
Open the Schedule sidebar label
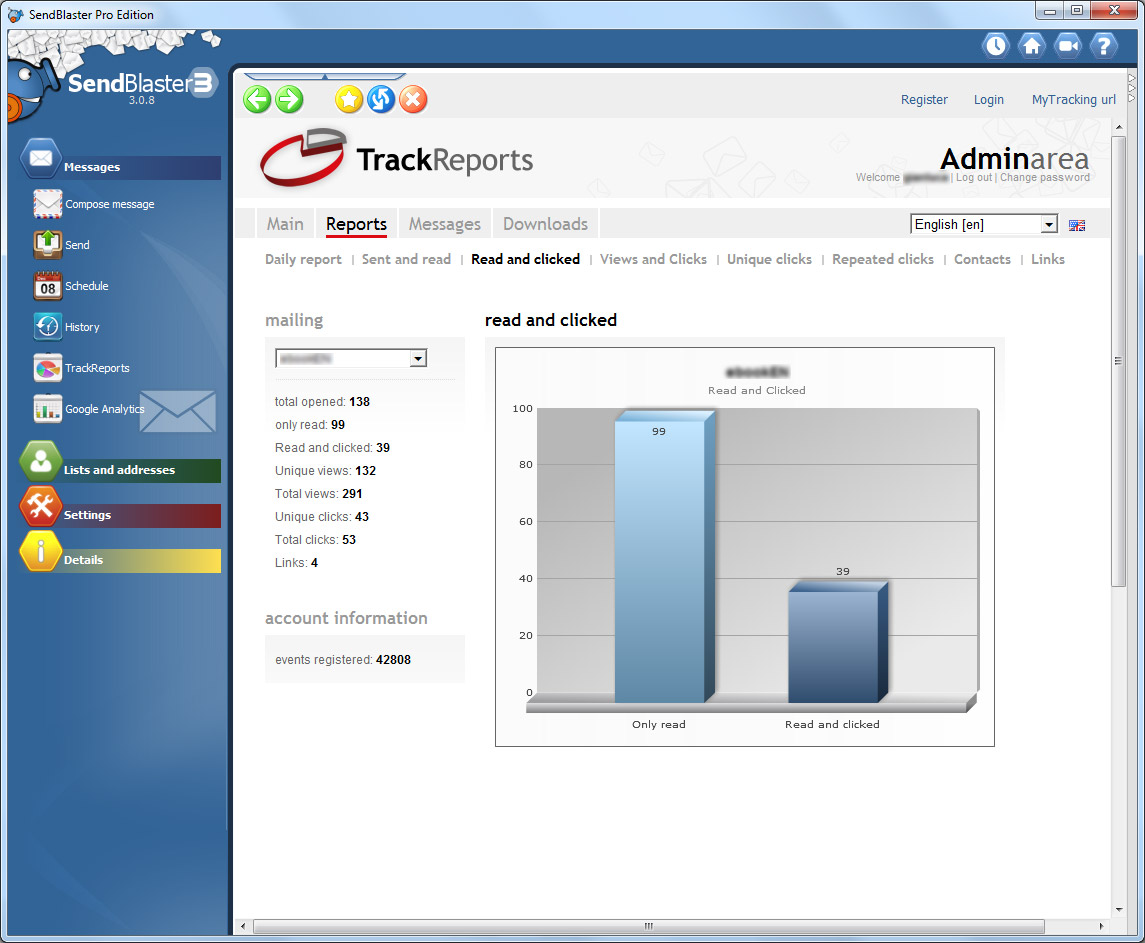click(x=86, y=286)
